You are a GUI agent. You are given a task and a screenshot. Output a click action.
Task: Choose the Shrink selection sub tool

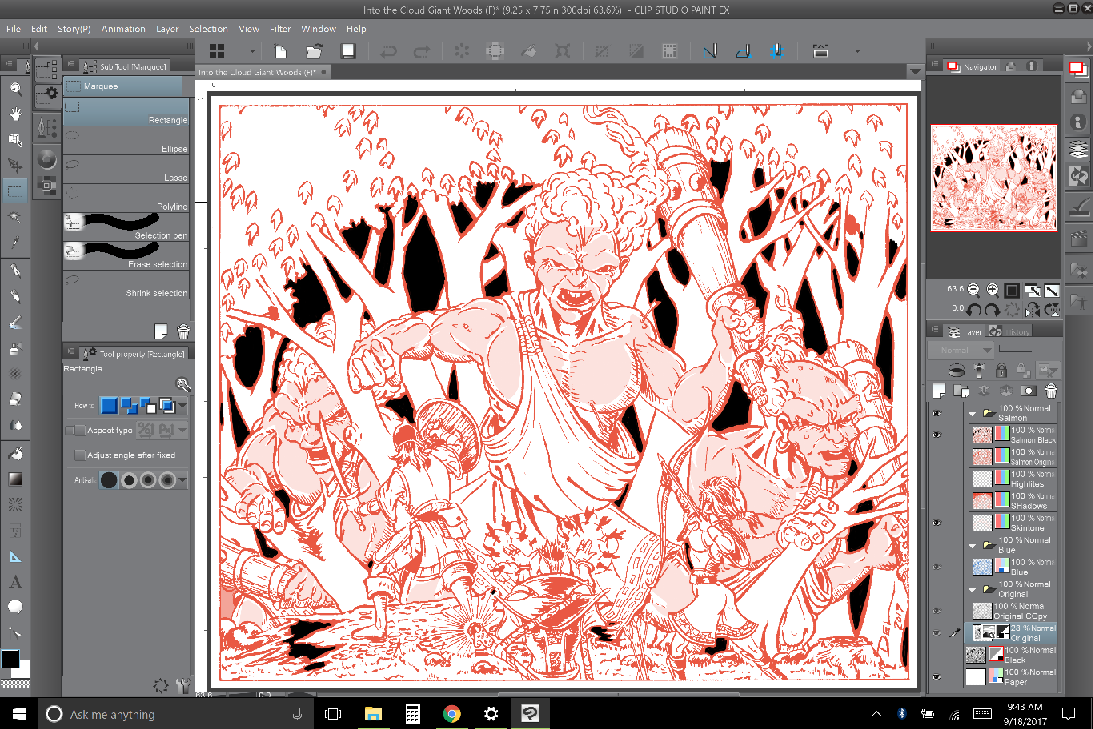(x=126, y=285)
